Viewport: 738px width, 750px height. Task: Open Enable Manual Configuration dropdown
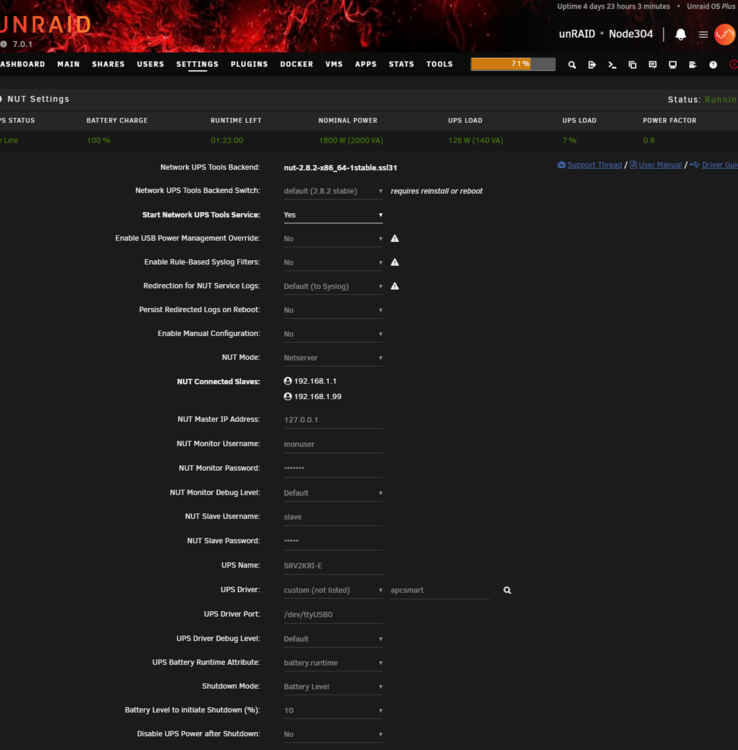coord(333,334)
